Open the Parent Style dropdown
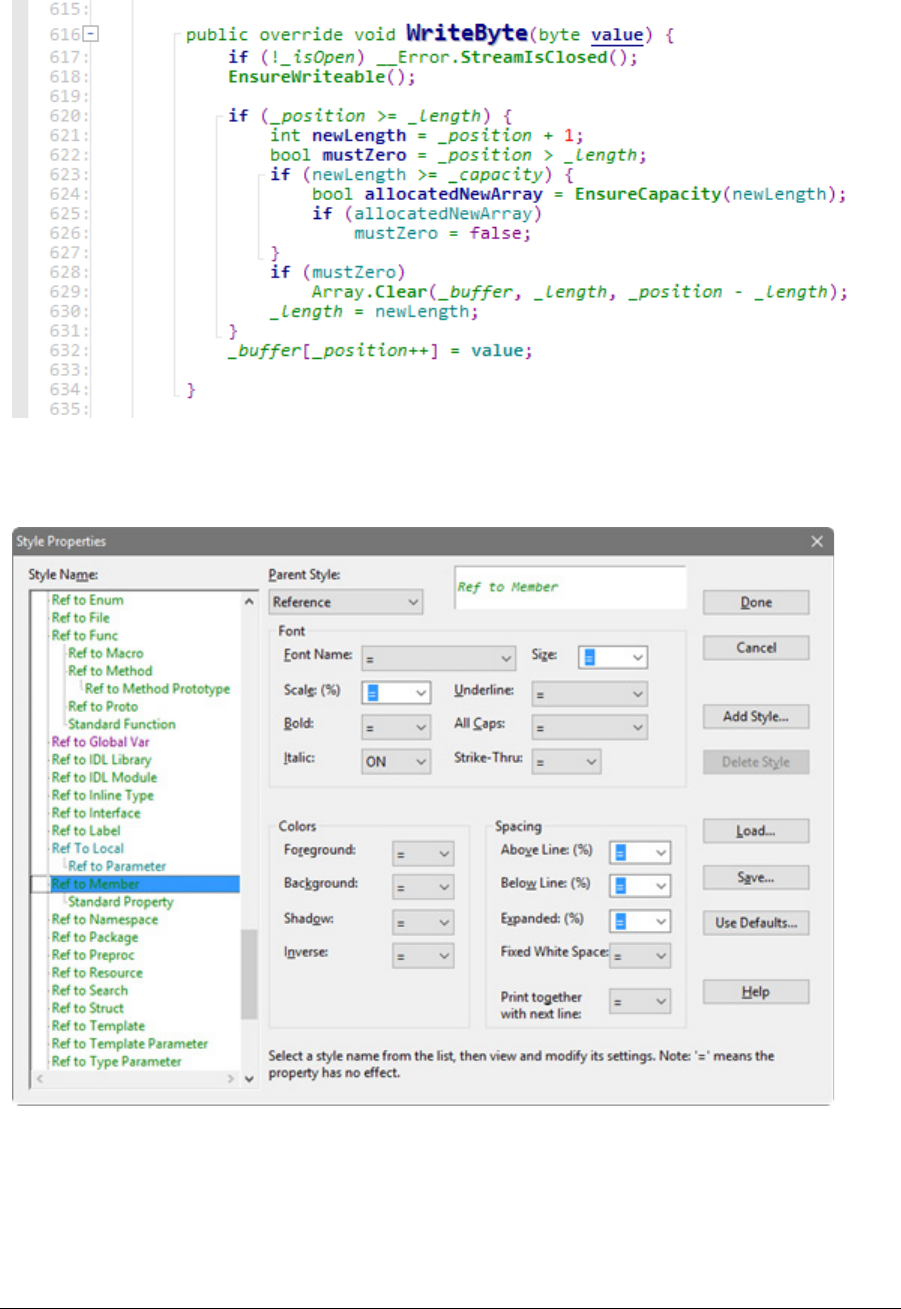 tap(346, 602)
